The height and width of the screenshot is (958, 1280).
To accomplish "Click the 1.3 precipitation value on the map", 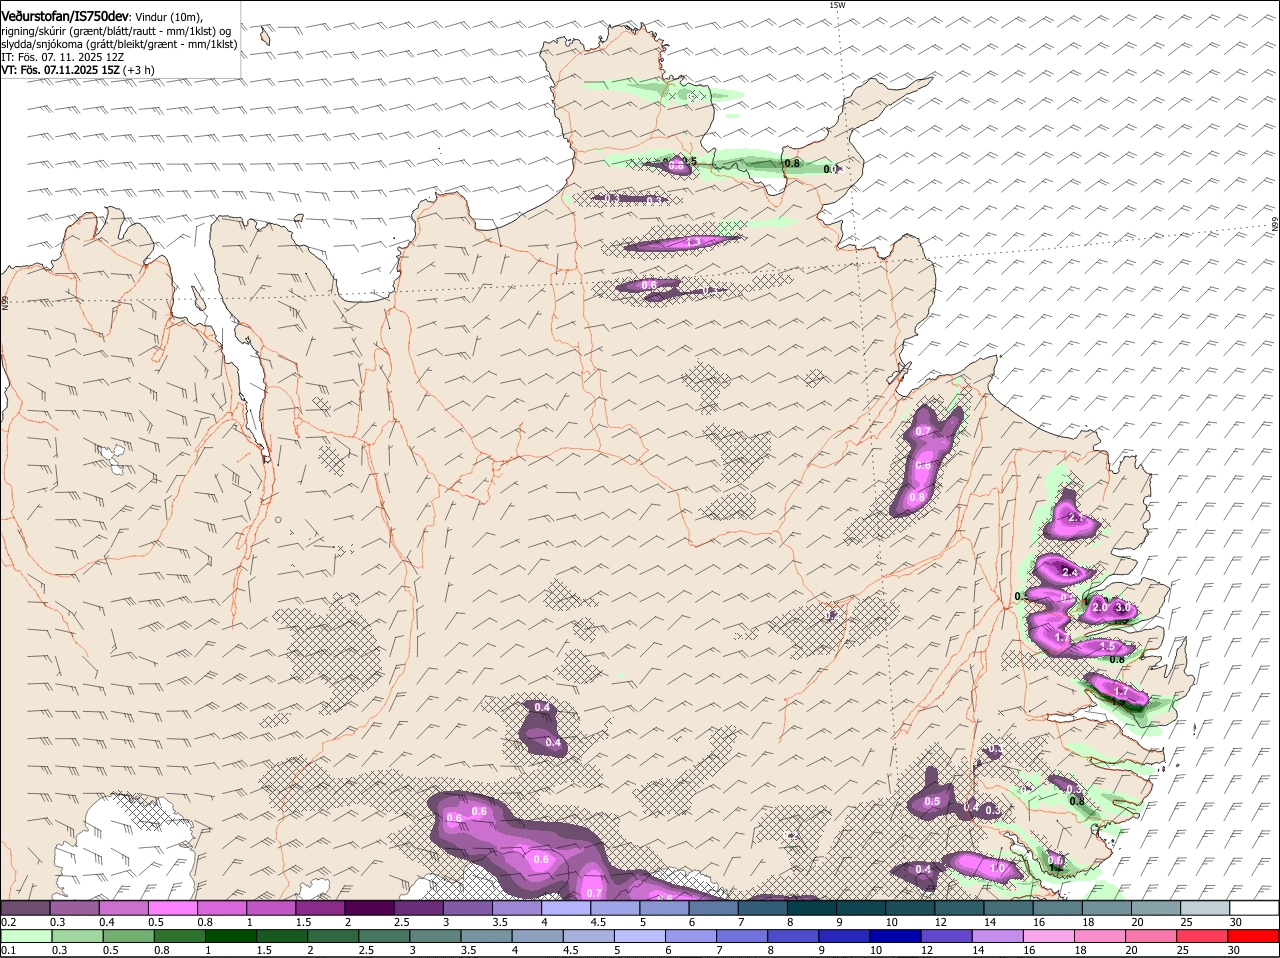I will coord(692,242).
